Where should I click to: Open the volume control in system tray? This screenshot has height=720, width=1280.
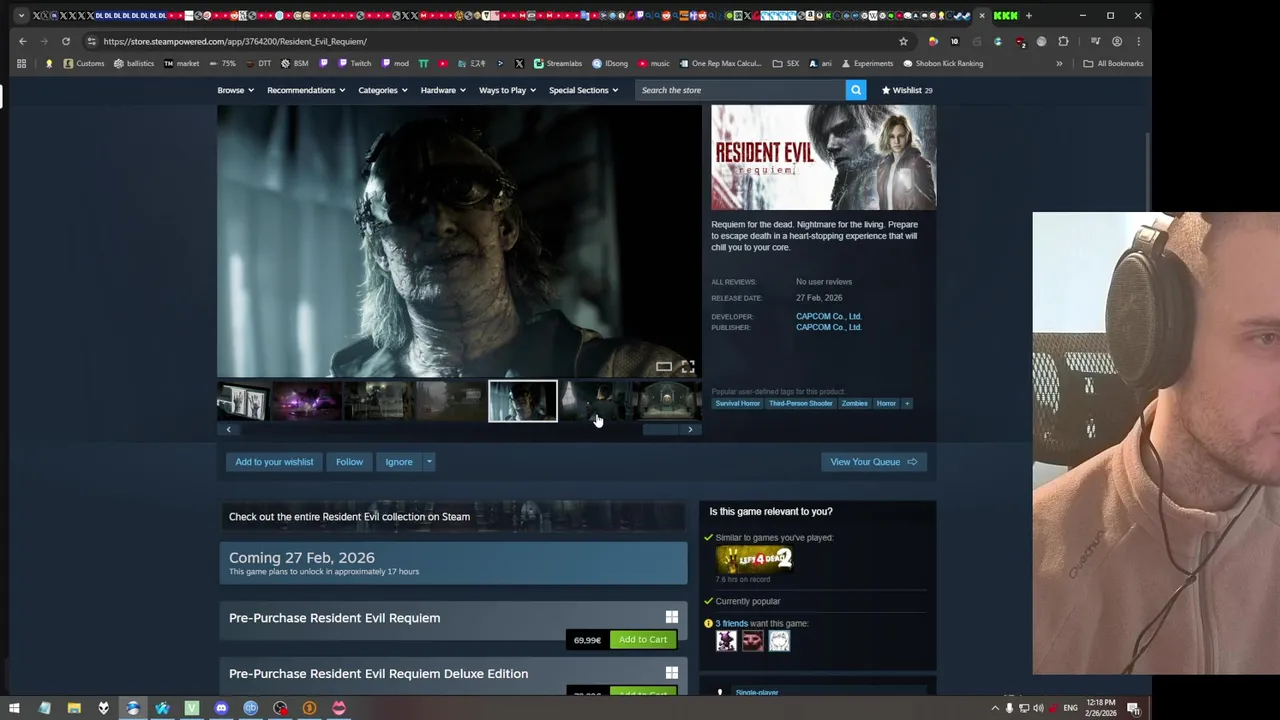tap(1038, 708)
